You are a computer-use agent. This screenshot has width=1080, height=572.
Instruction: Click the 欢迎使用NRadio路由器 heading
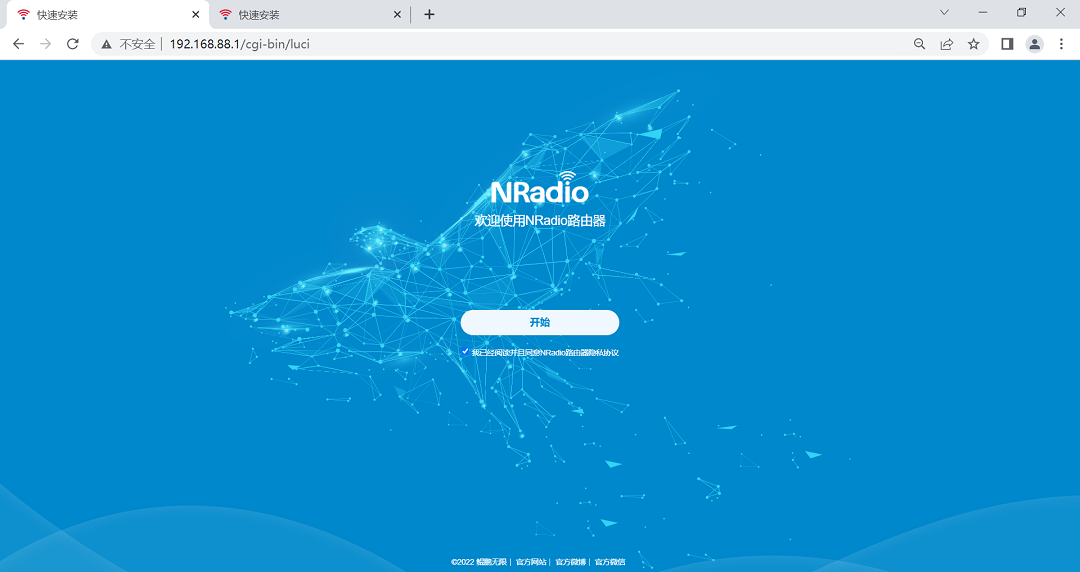(x=539, y=221)
